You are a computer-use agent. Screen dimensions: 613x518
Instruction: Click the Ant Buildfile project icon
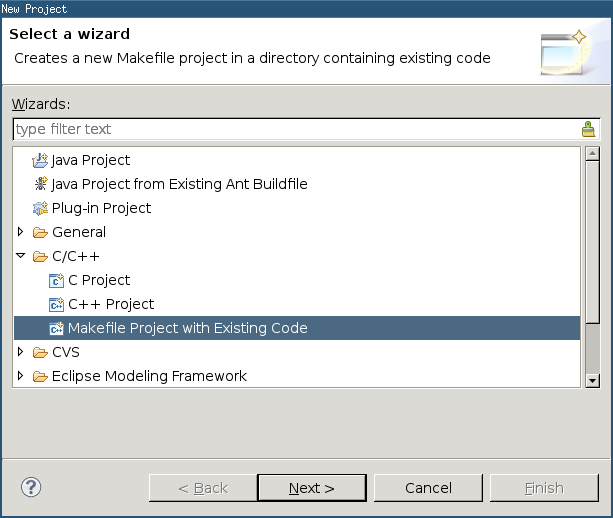pos(40,184)
